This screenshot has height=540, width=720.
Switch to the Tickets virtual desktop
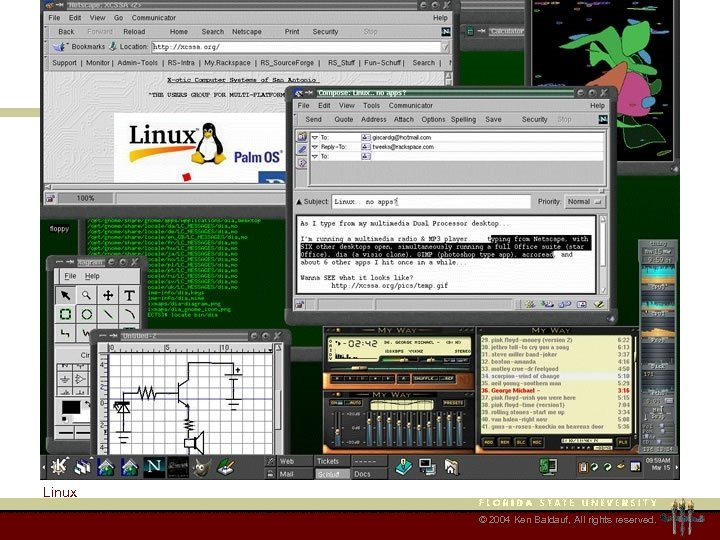coord(332,461)
